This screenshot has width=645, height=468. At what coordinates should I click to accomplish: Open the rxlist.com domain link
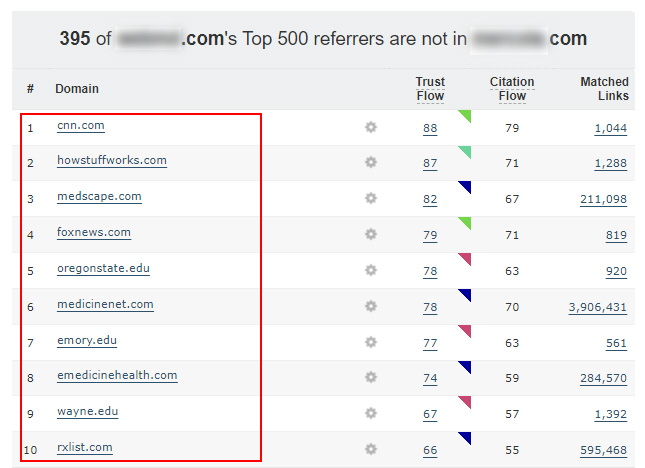coord(84,447)
